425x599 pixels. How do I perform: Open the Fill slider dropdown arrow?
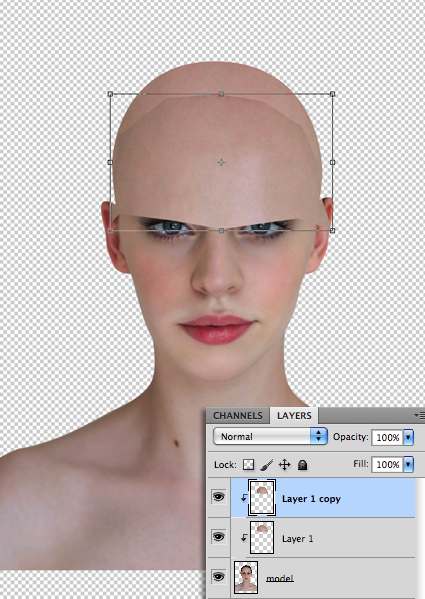(x=409, y=464)
